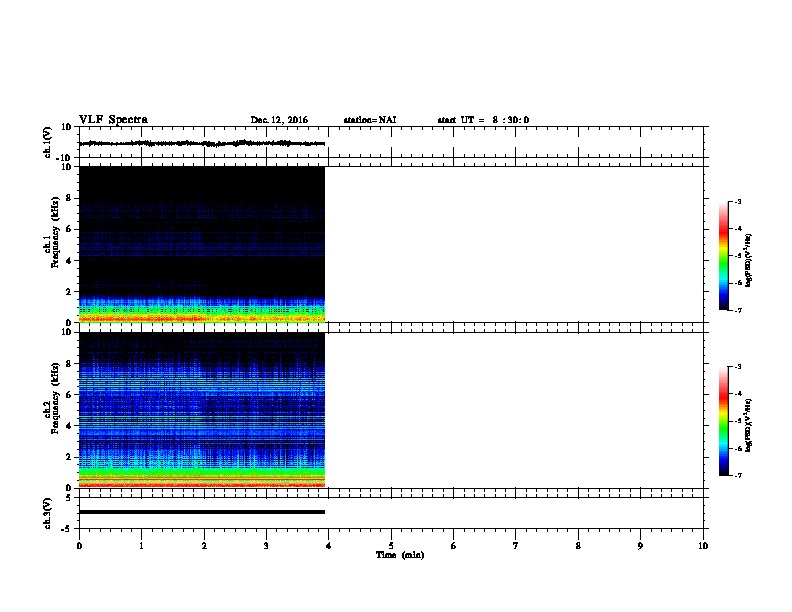Click inside the ch.2 spectrogram data
This screenshot has height=612, width=792.
pyautogui.click(x=202, y=410)
